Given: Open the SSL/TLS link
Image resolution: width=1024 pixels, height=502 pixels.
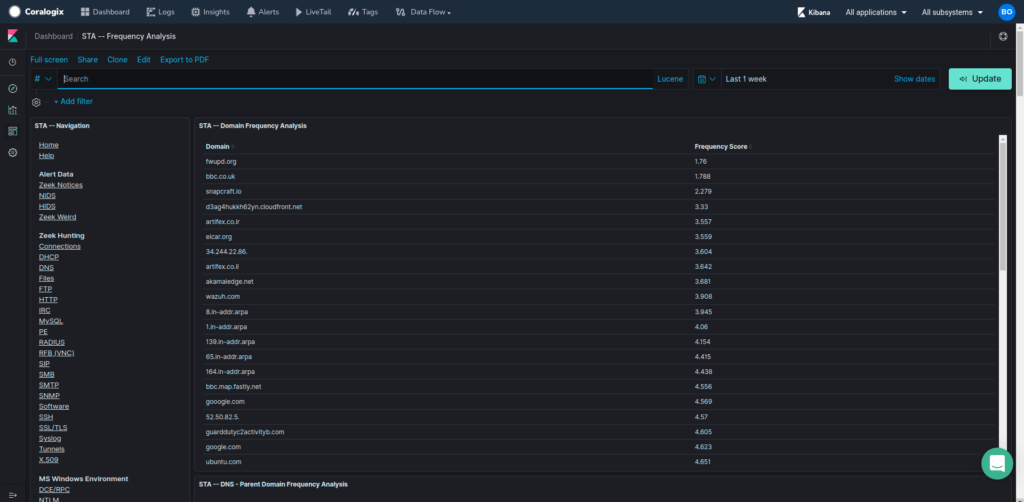Looking at the screenshot, I should 53,428.
